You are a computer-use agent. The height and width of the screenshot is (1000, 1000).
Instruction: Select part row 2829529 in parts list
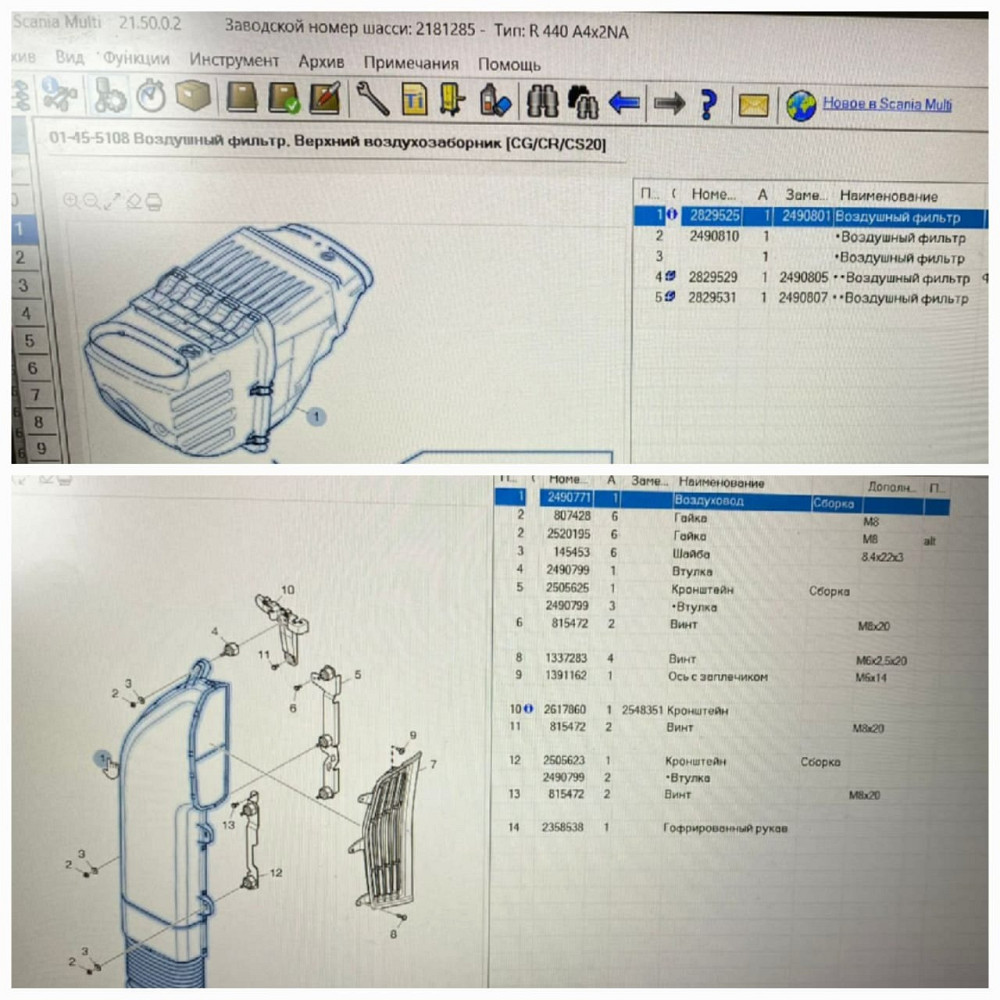[713, 278]
